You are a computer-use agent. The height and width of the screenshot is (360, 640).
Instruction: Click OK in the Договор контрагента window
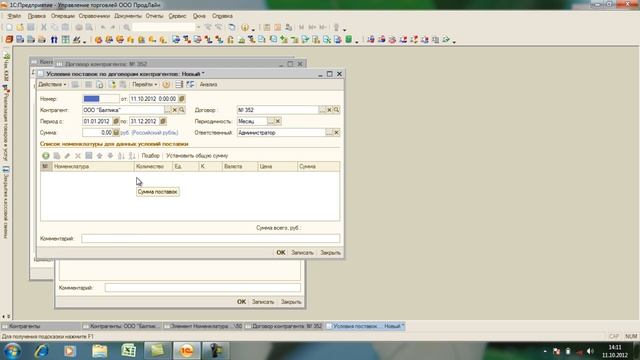(x=241, y=302)
